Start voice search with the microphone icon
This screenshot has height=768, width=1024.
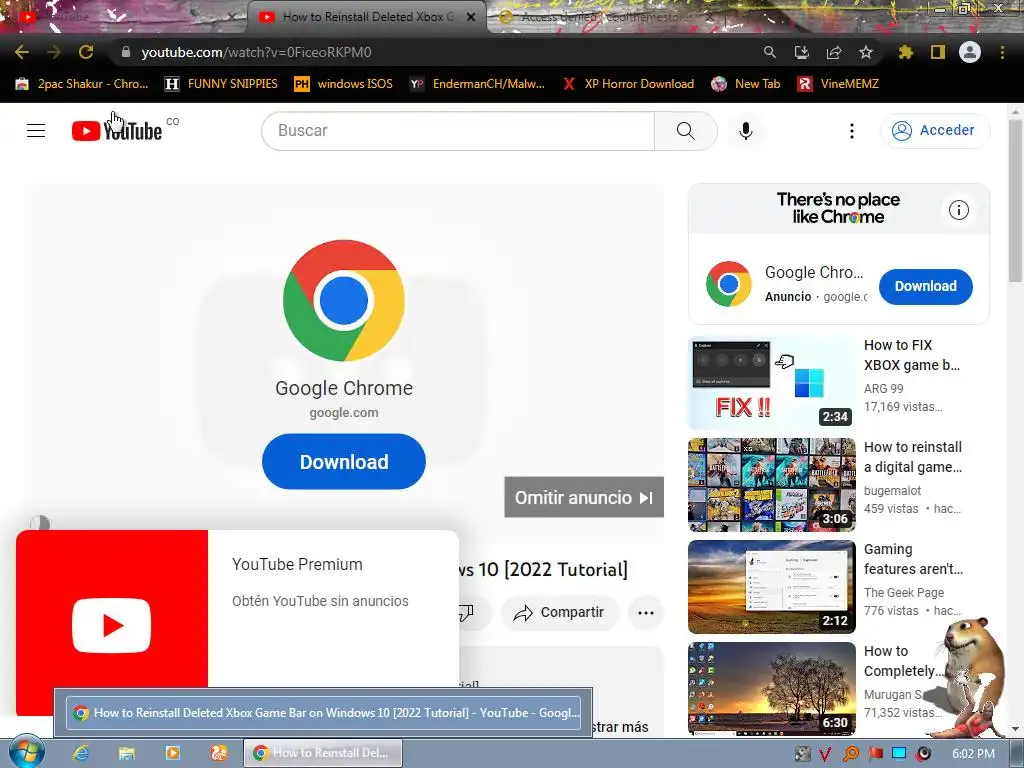tap(746, 131)
